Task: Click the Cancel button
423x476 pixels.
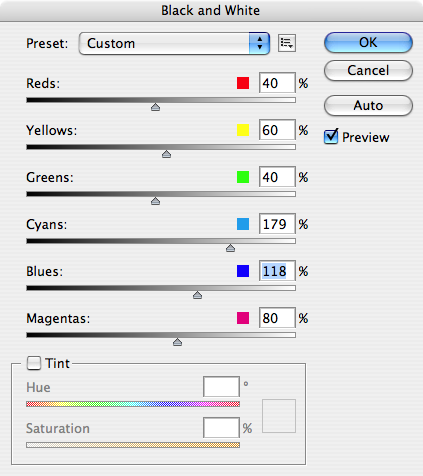Action: (x=368, y=70)
